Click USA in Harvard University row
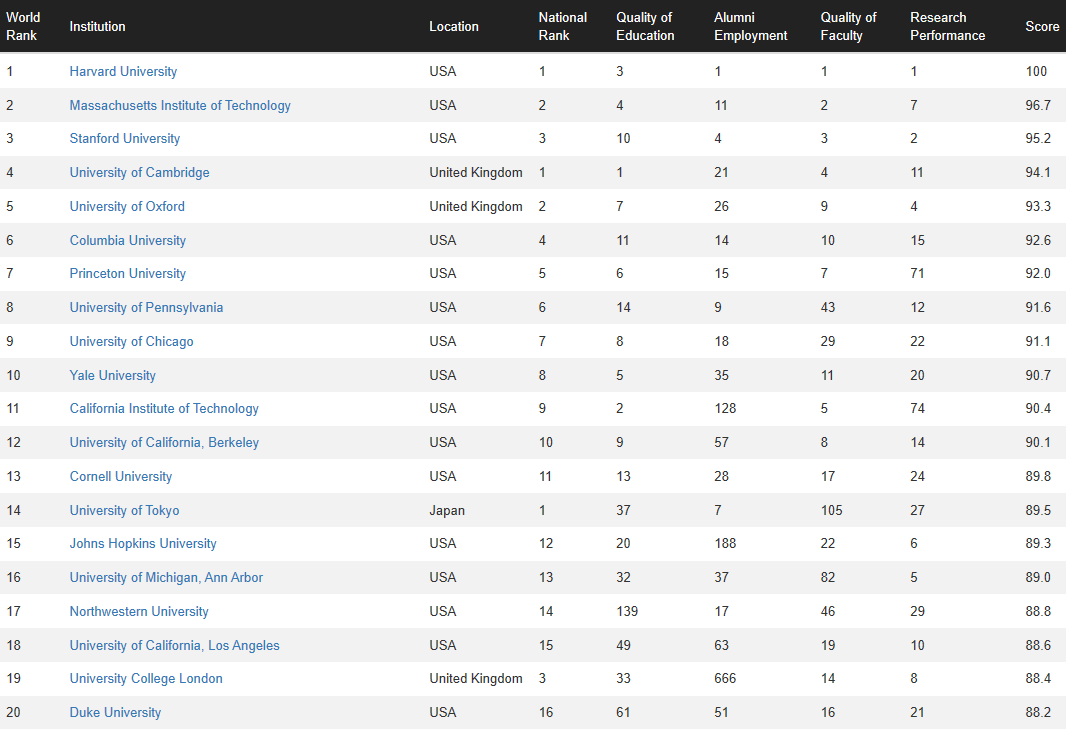 coord(443,71)
